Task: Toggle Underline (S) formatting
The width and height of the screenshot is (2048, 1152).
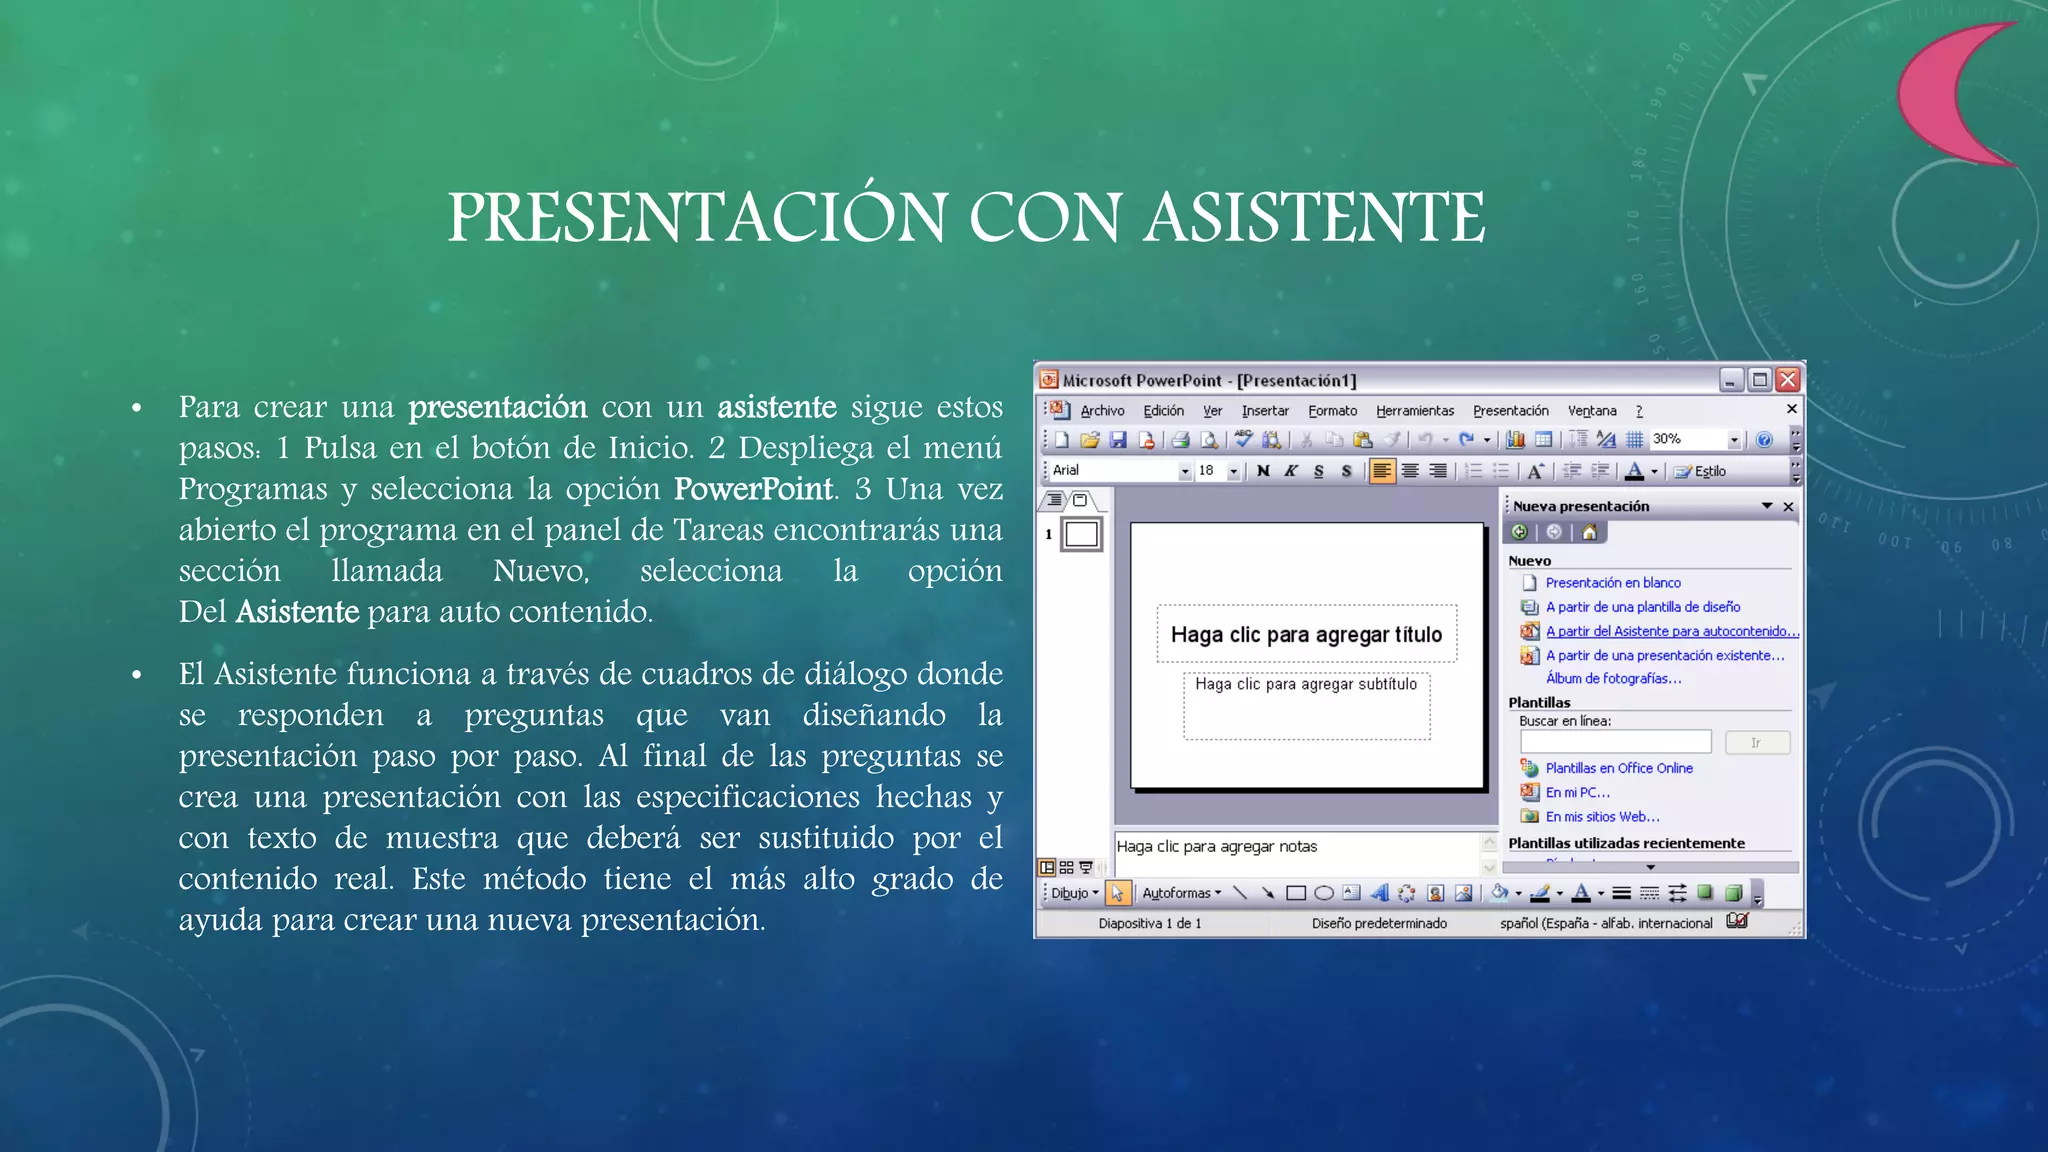Action: click(x=1319, y=471)
